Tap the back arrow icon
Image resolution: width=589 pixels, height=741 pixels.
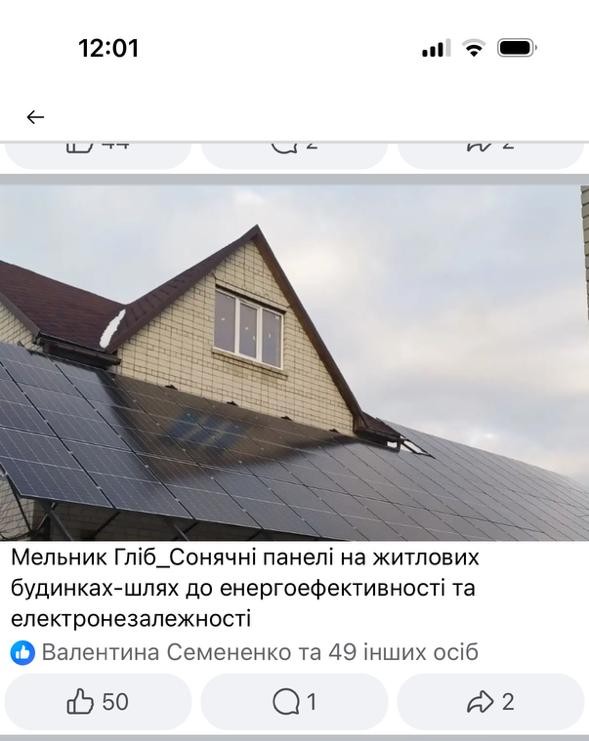tap(35, 117)
